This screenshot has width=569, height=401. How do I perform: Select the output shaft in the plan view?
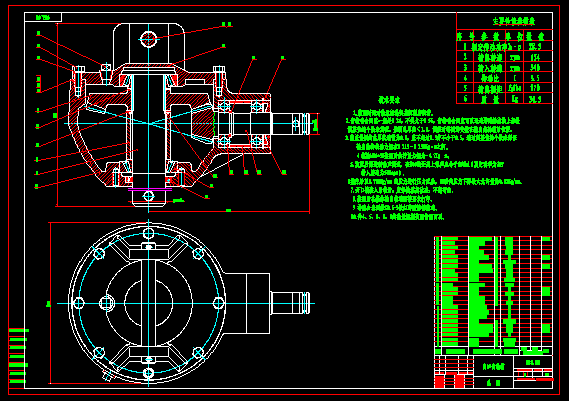290,303
